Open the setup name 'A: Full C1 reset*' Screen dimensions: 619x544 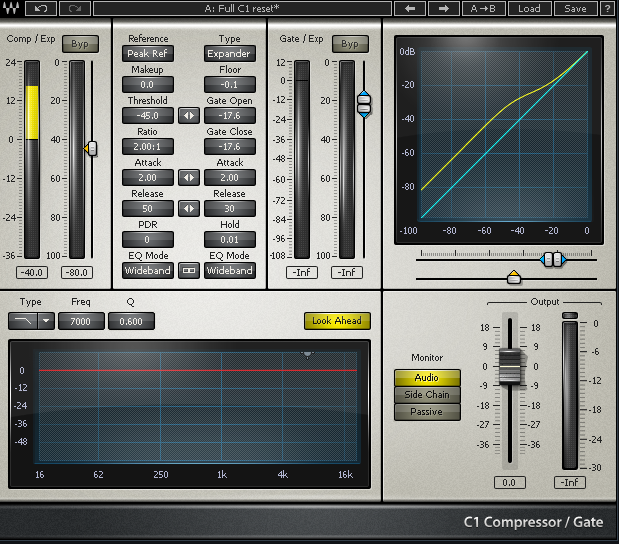(x=242, y=8)
